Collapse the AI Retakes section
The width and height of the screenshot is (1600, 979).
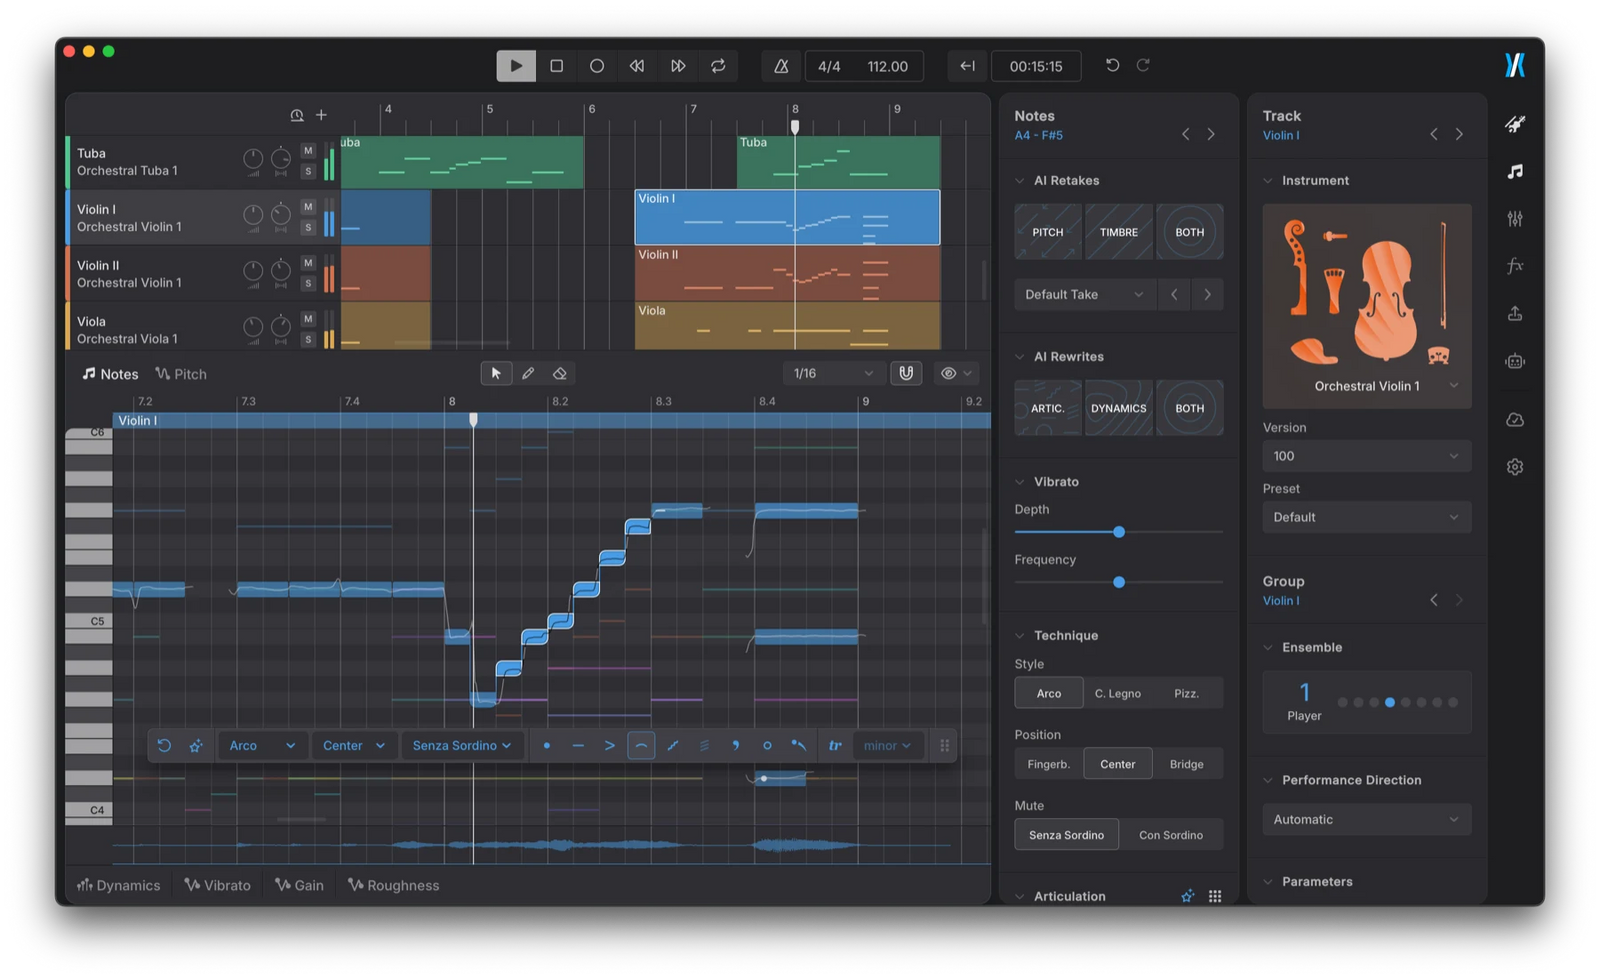[x=1020, y=181]
